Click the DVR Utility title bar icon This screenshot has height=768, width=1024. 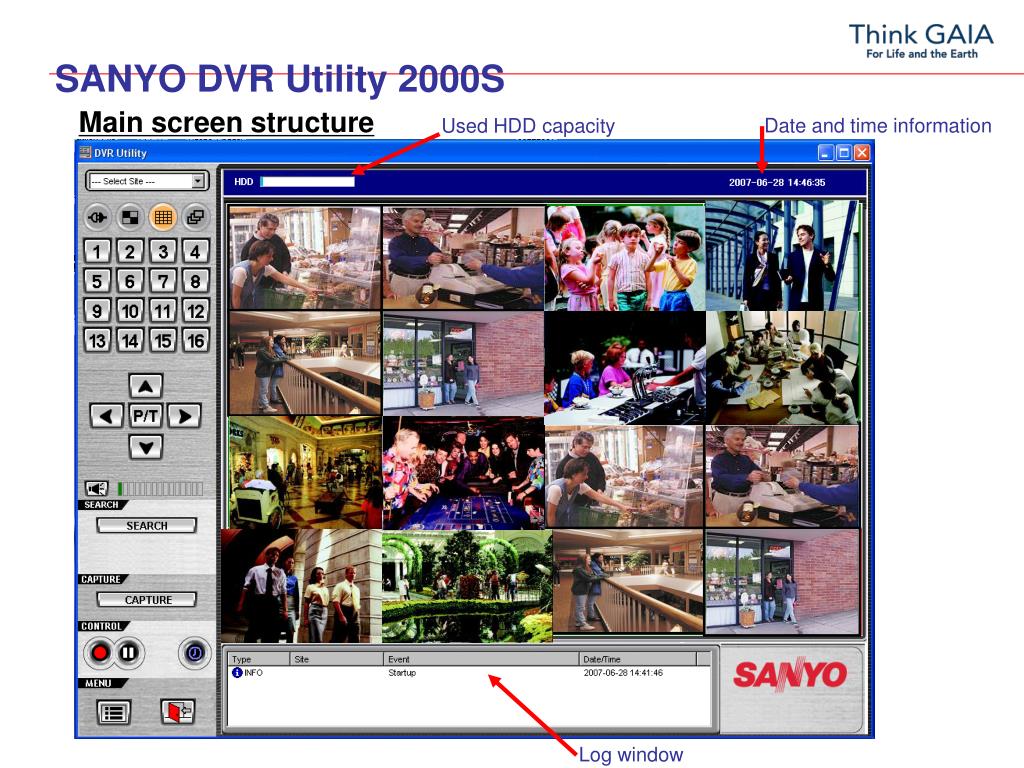pyautogui.click(x=85, y=153)
